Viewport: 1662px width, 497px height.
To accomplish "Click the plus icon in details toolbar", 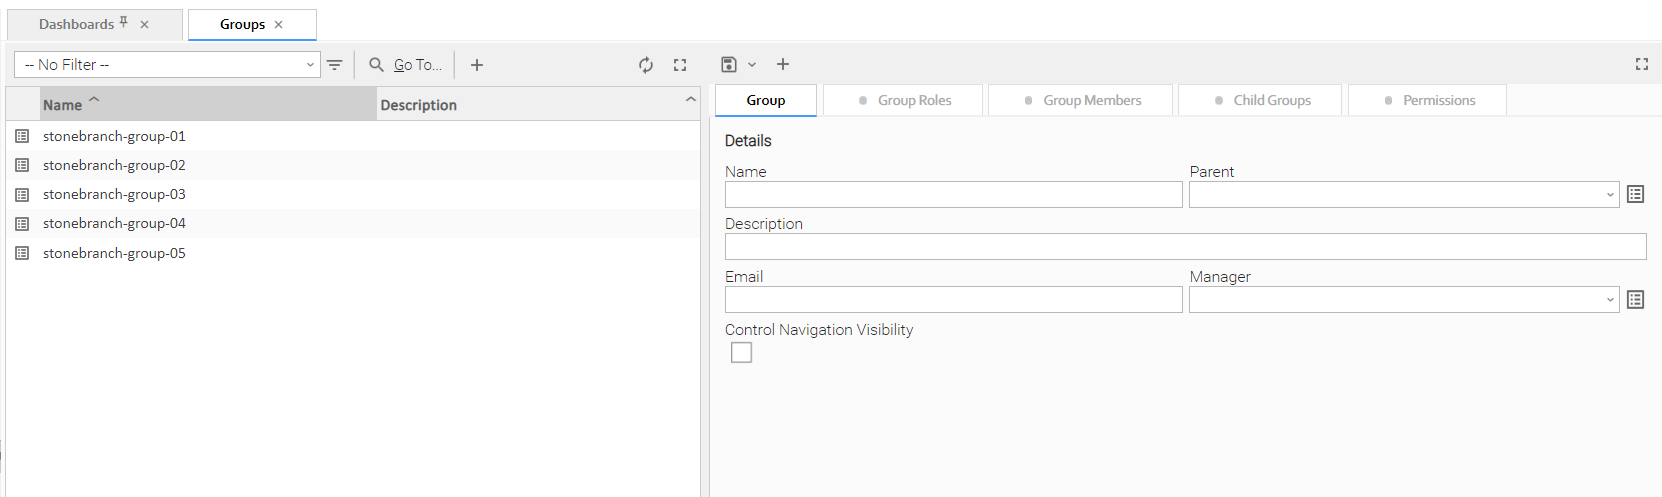I will (783, 65).
